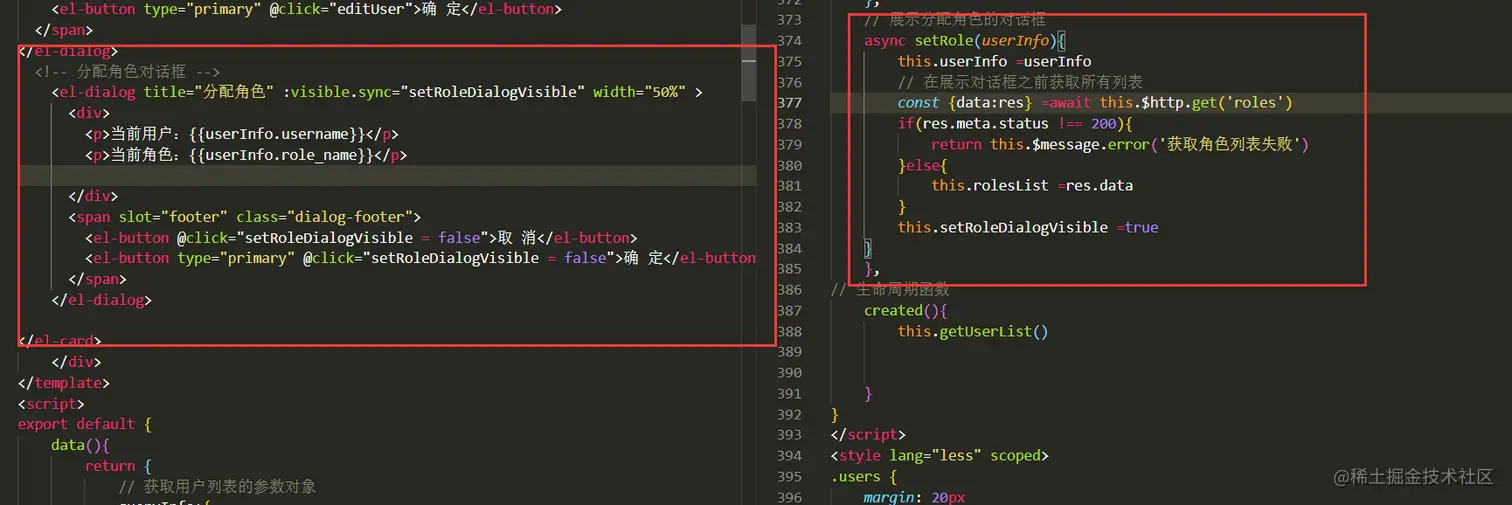Click the return { line under data()
The height and width of the screenshot is (505, 1512).
coord(118,466)
